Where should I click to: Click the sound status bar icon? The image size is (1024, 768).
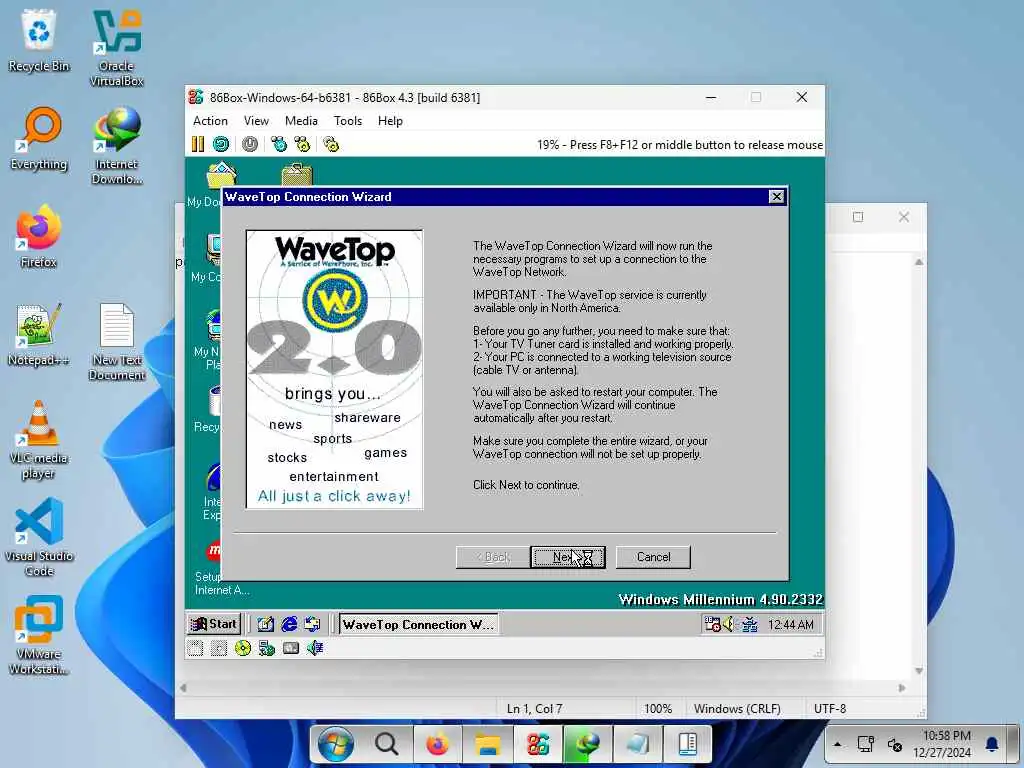click(315, 648)
